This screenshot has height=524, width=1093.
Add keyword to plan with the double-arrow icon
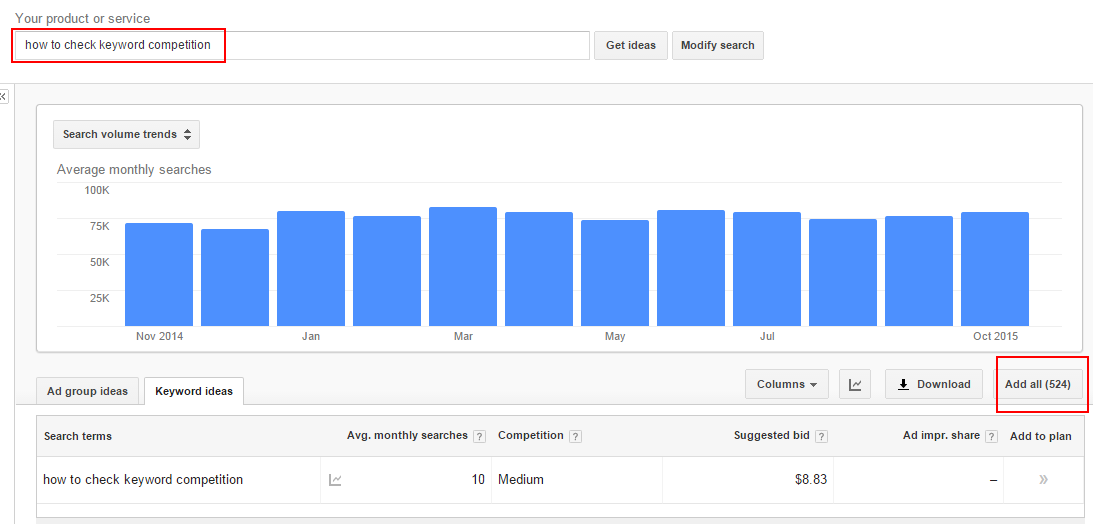[1043, 480]
